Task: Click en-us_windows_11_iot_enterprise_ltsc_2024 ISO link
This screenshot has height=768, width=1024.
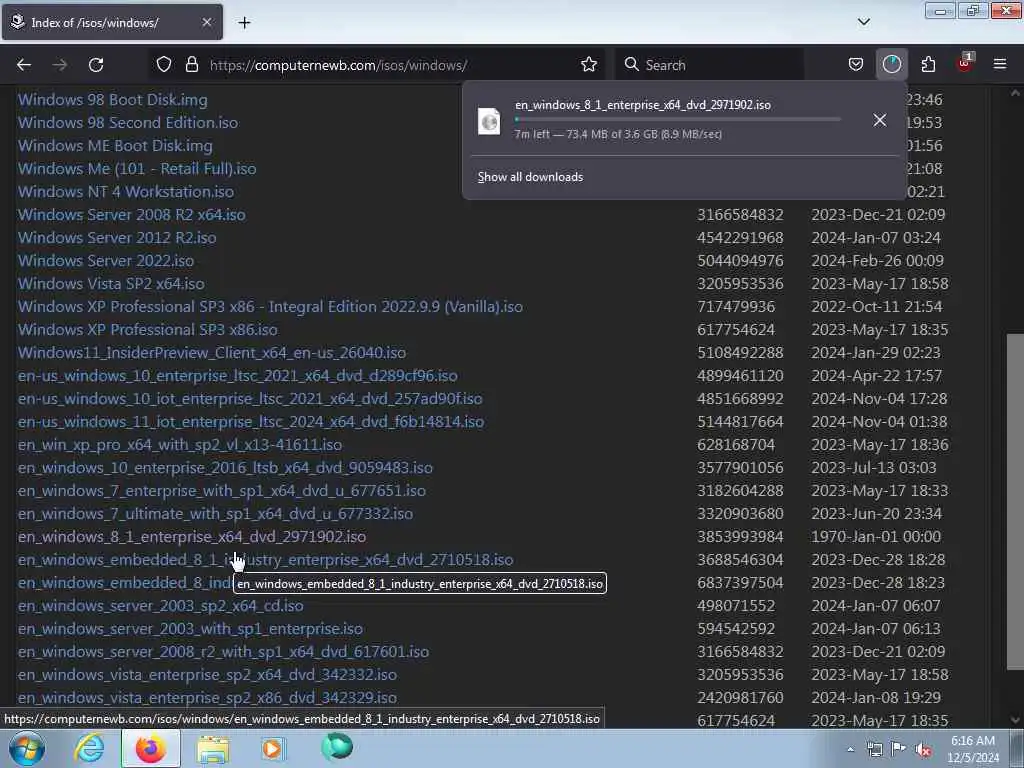Action: [x=251, y=422]
